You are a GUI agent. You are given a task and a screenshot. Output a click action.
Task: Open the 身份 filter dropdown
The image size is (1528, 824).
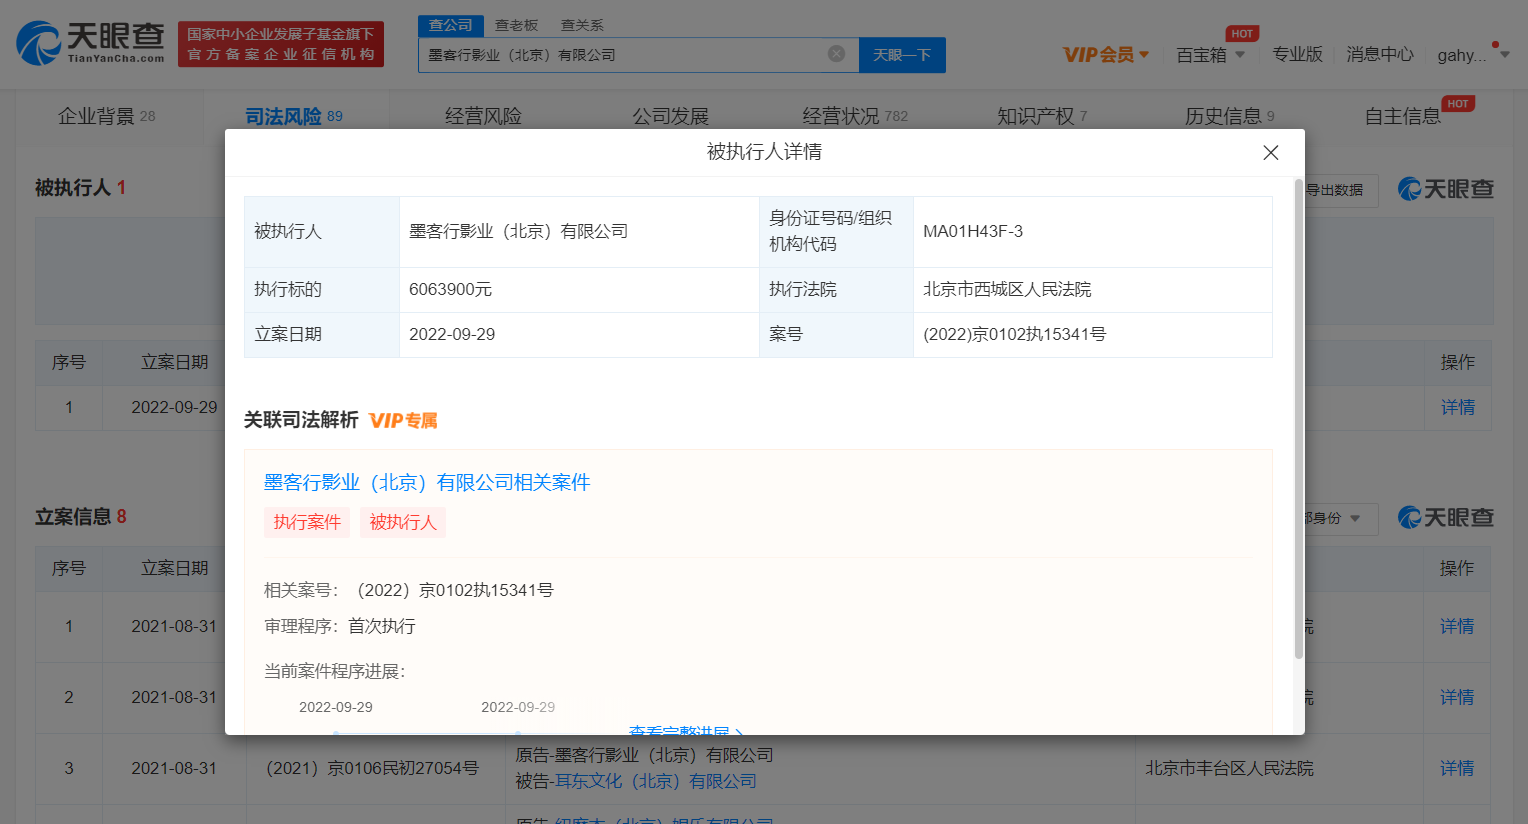pyautogui.click(x=1340, y=518)
